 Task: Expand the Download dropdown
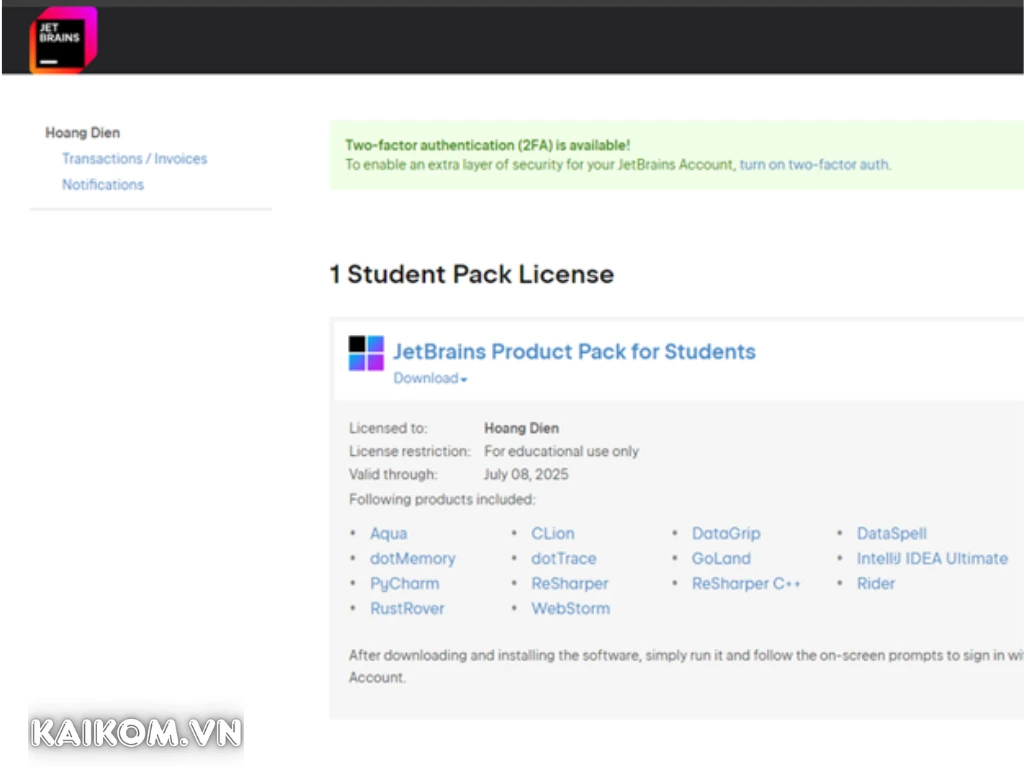coord(430,378)
